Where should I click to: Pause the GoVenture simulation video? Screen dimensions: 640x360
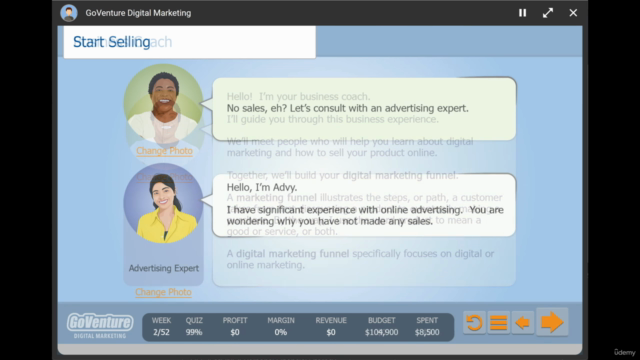pos(522,13)
